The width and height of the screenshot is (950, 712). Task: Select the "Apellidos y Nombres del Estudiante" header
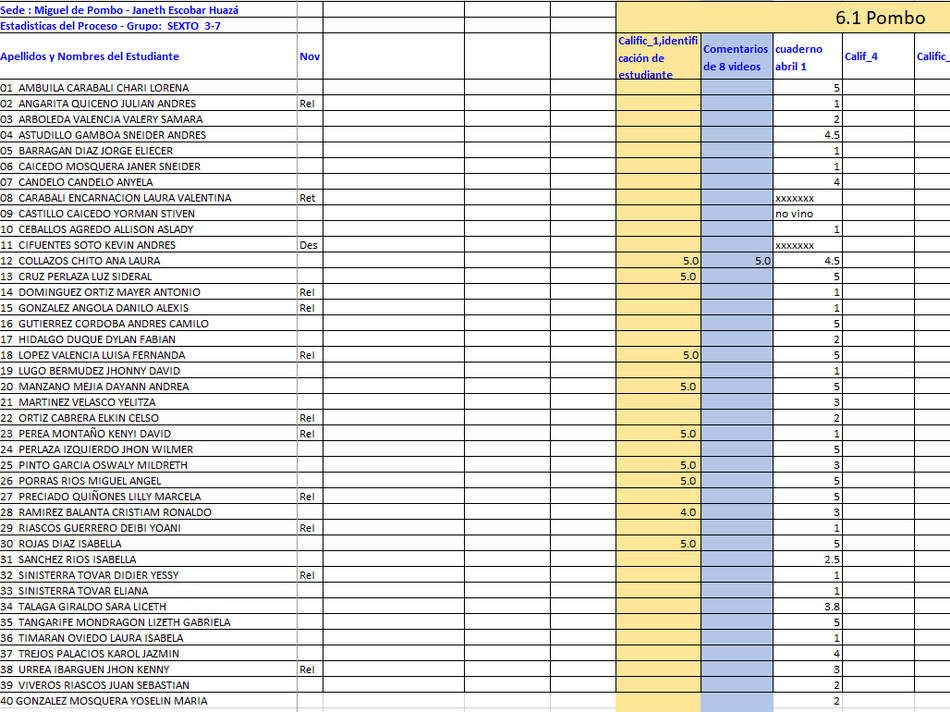(90, 57)
